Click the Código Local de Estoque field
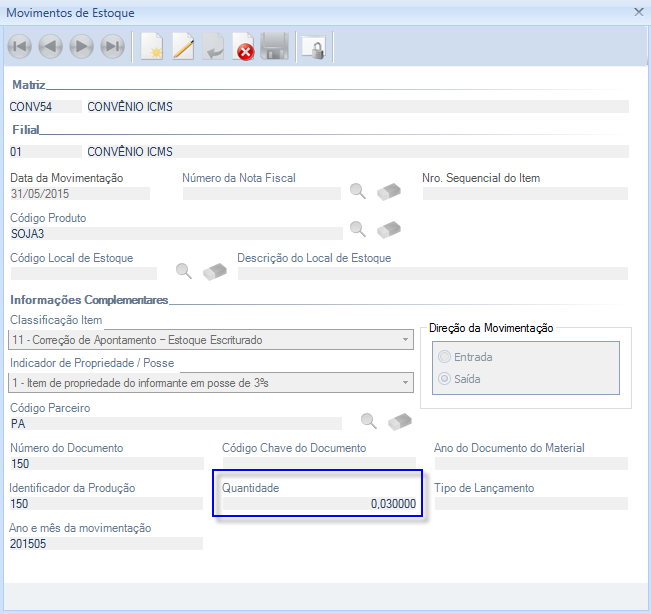The height and width of the screenshot is (614, 651). pos(83,274)
